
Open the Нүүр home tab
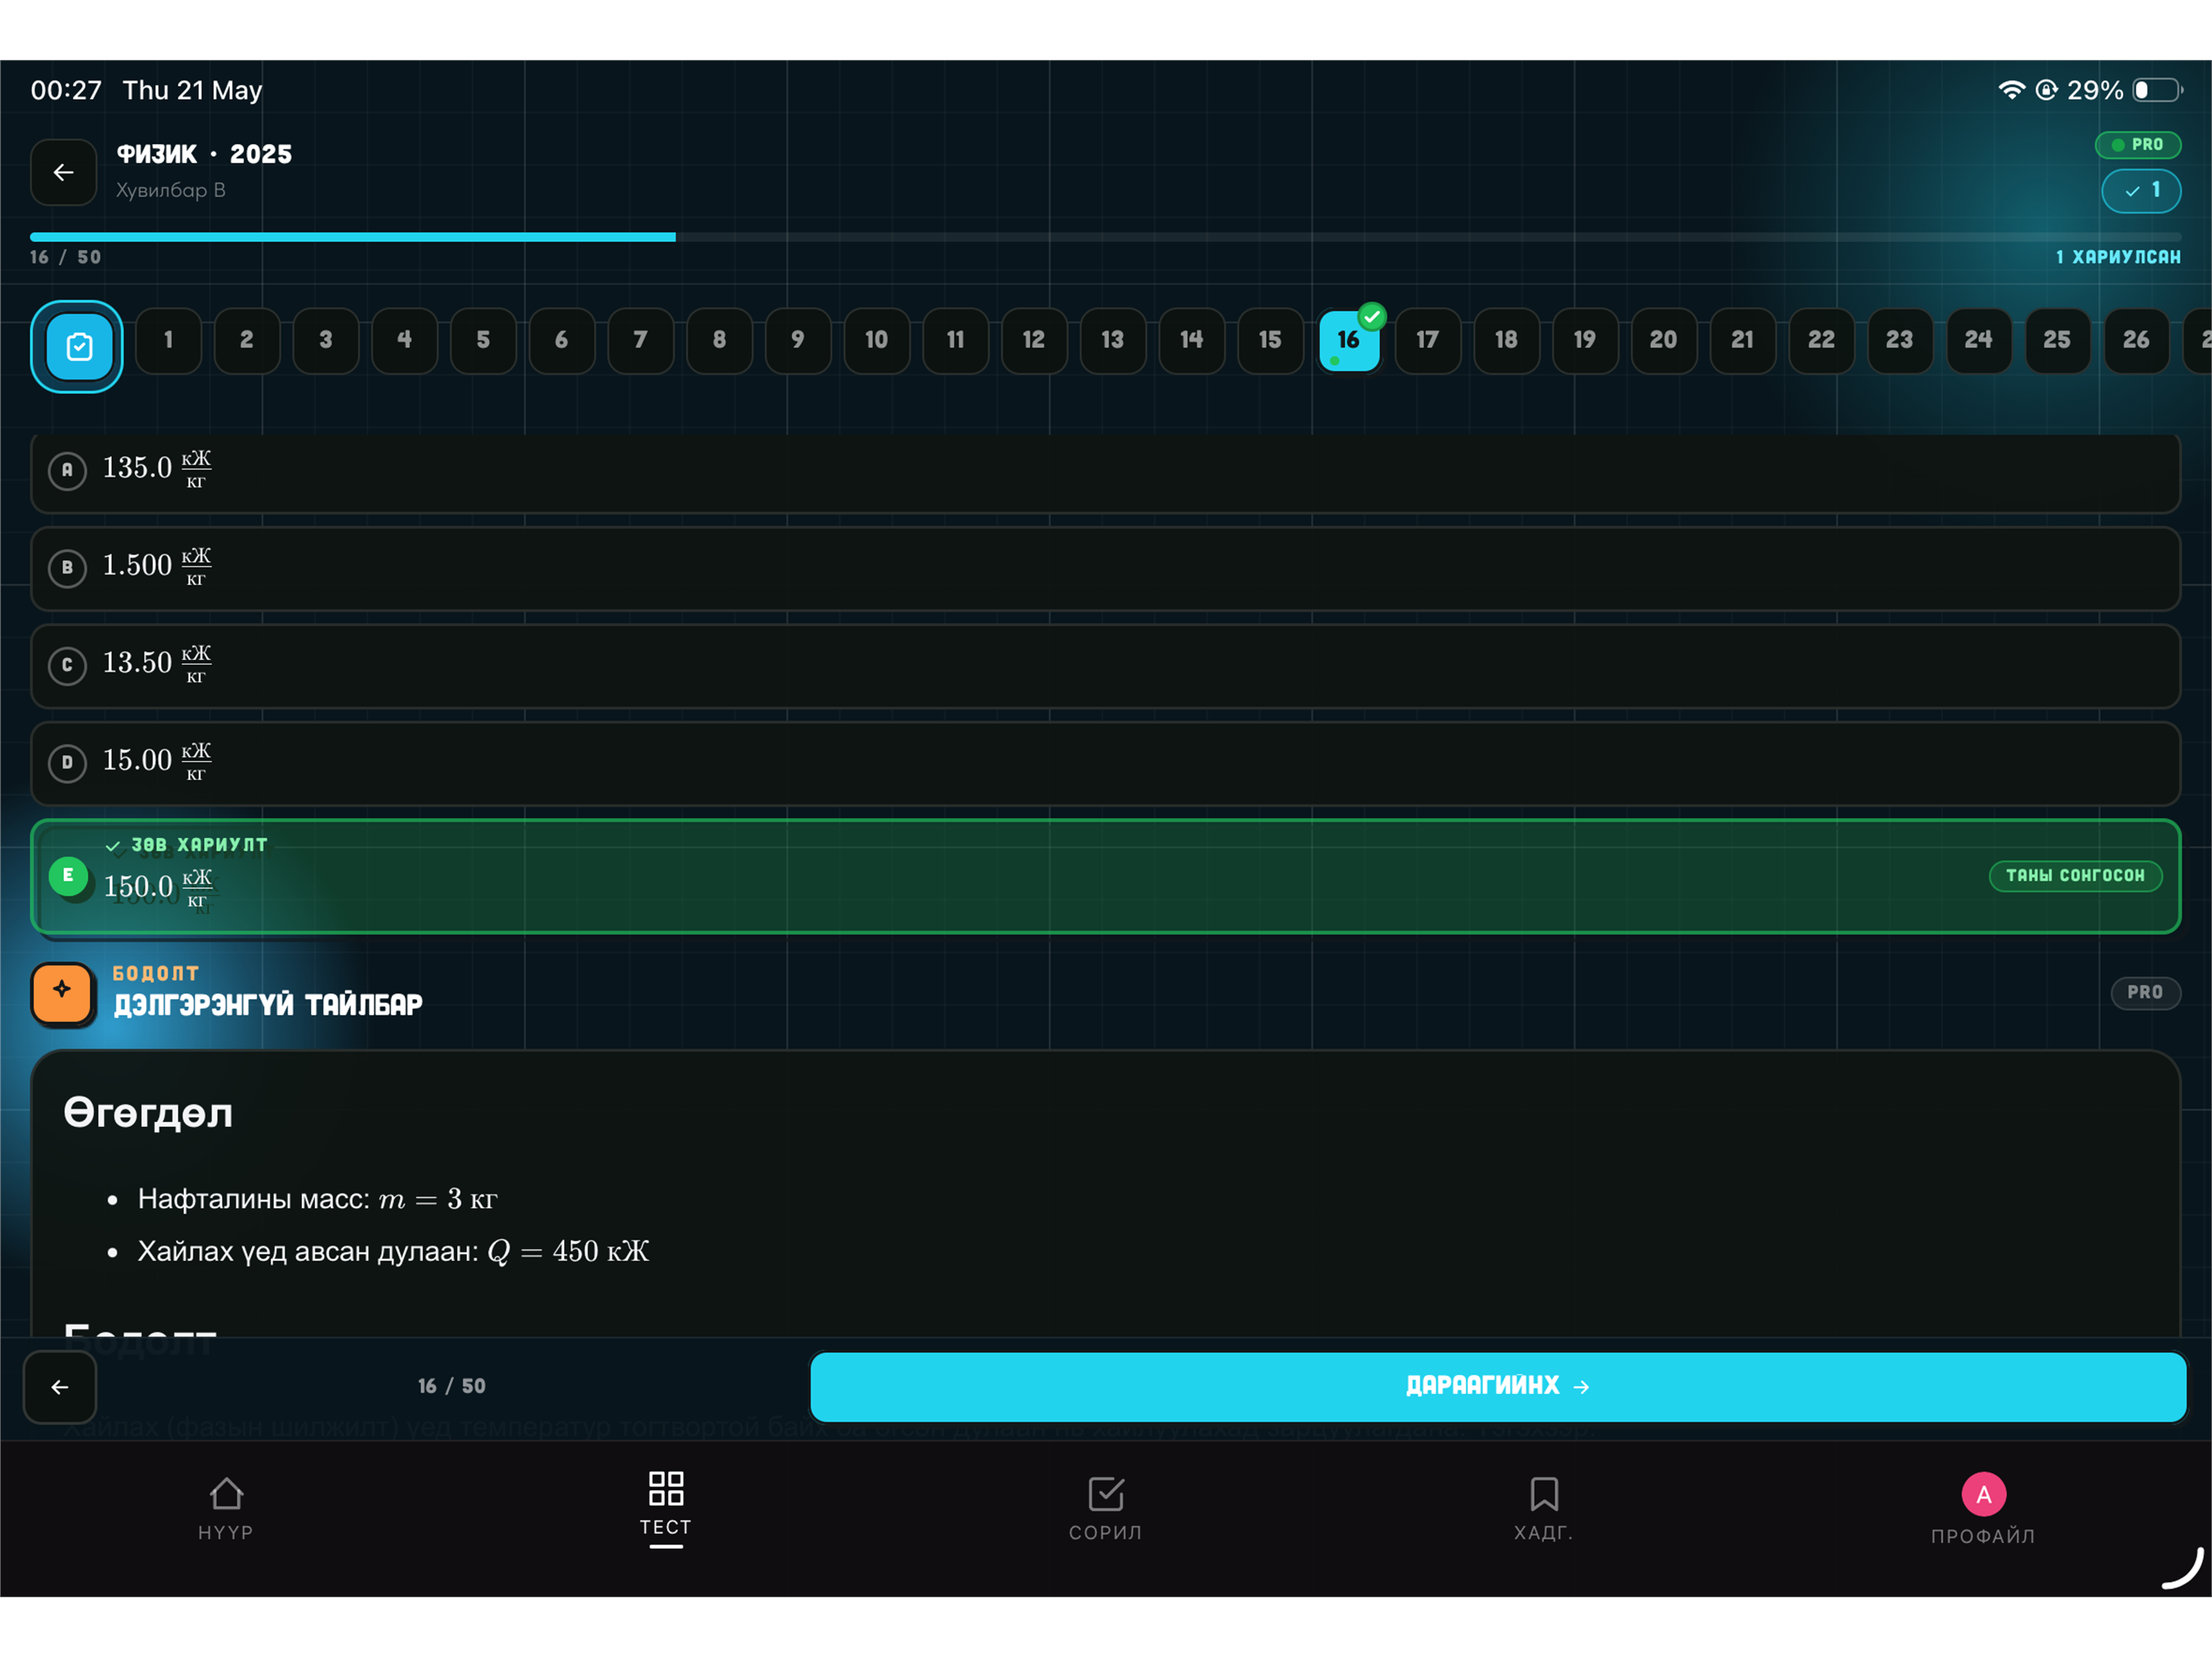pyautogui.click(x=226, y=1509)
